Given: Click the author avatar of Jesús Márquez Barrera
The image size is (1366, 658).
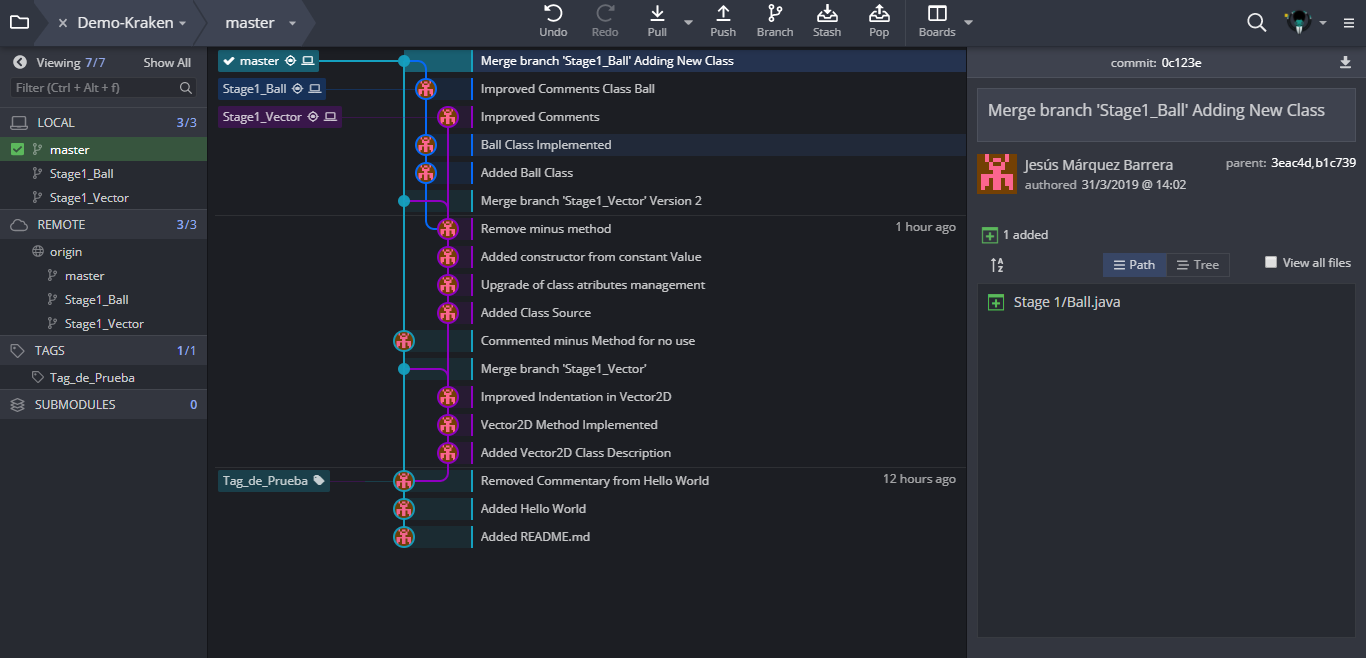Looking at the screenshot, I should 997,173.
